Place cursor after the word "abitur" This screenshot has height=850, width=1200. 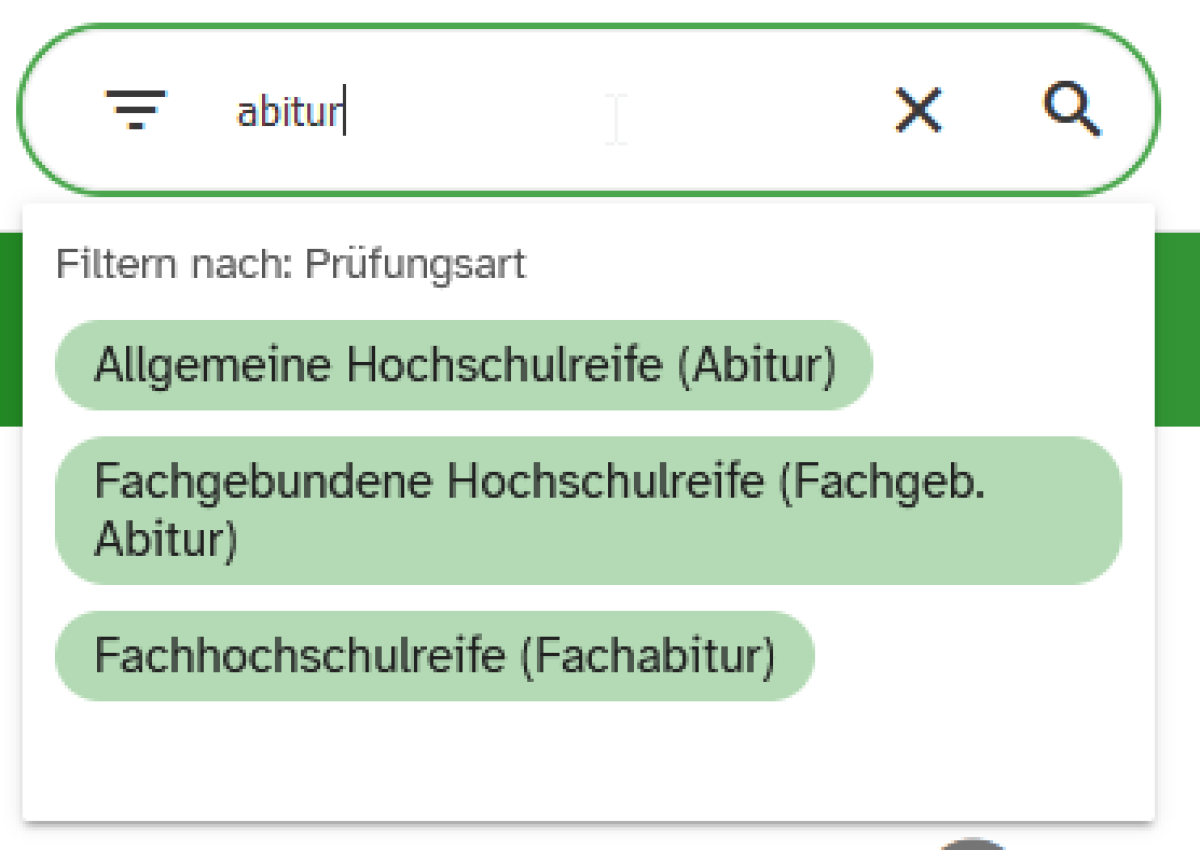[x=343, y=112]
